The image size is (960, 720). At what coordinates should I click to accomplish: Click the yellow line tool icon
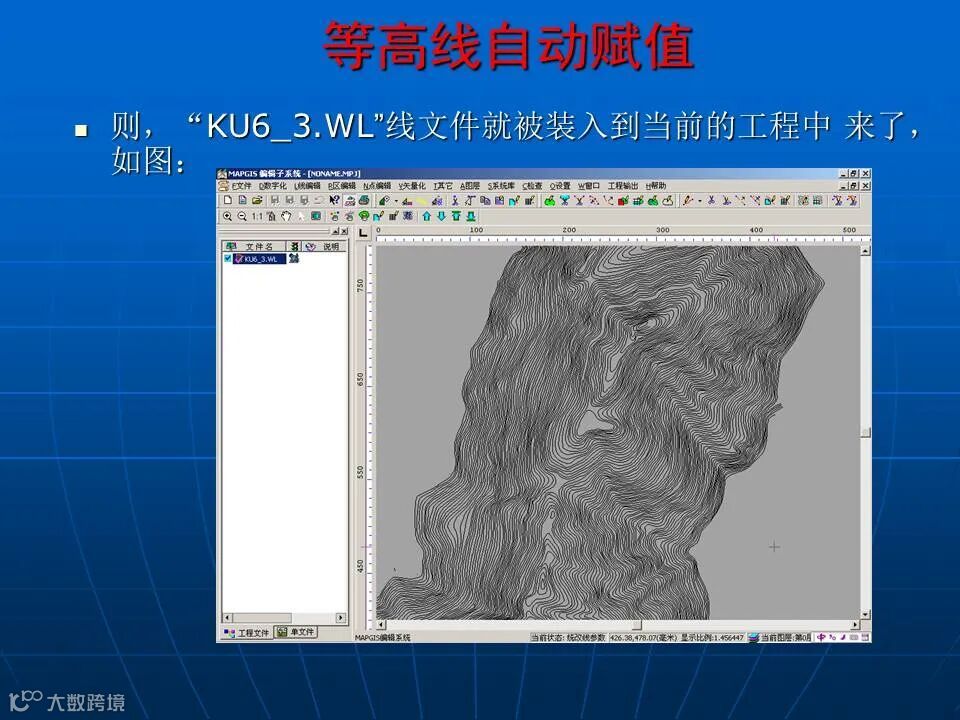(x=423, y=200)
